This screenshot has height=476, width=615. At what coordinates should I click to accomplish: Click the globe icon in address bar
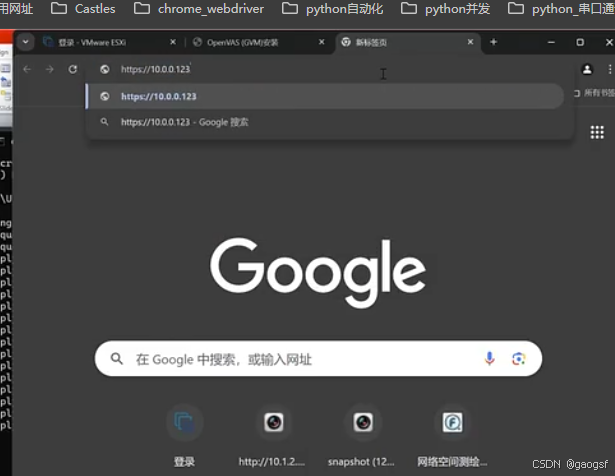click(x=105, y=69)
